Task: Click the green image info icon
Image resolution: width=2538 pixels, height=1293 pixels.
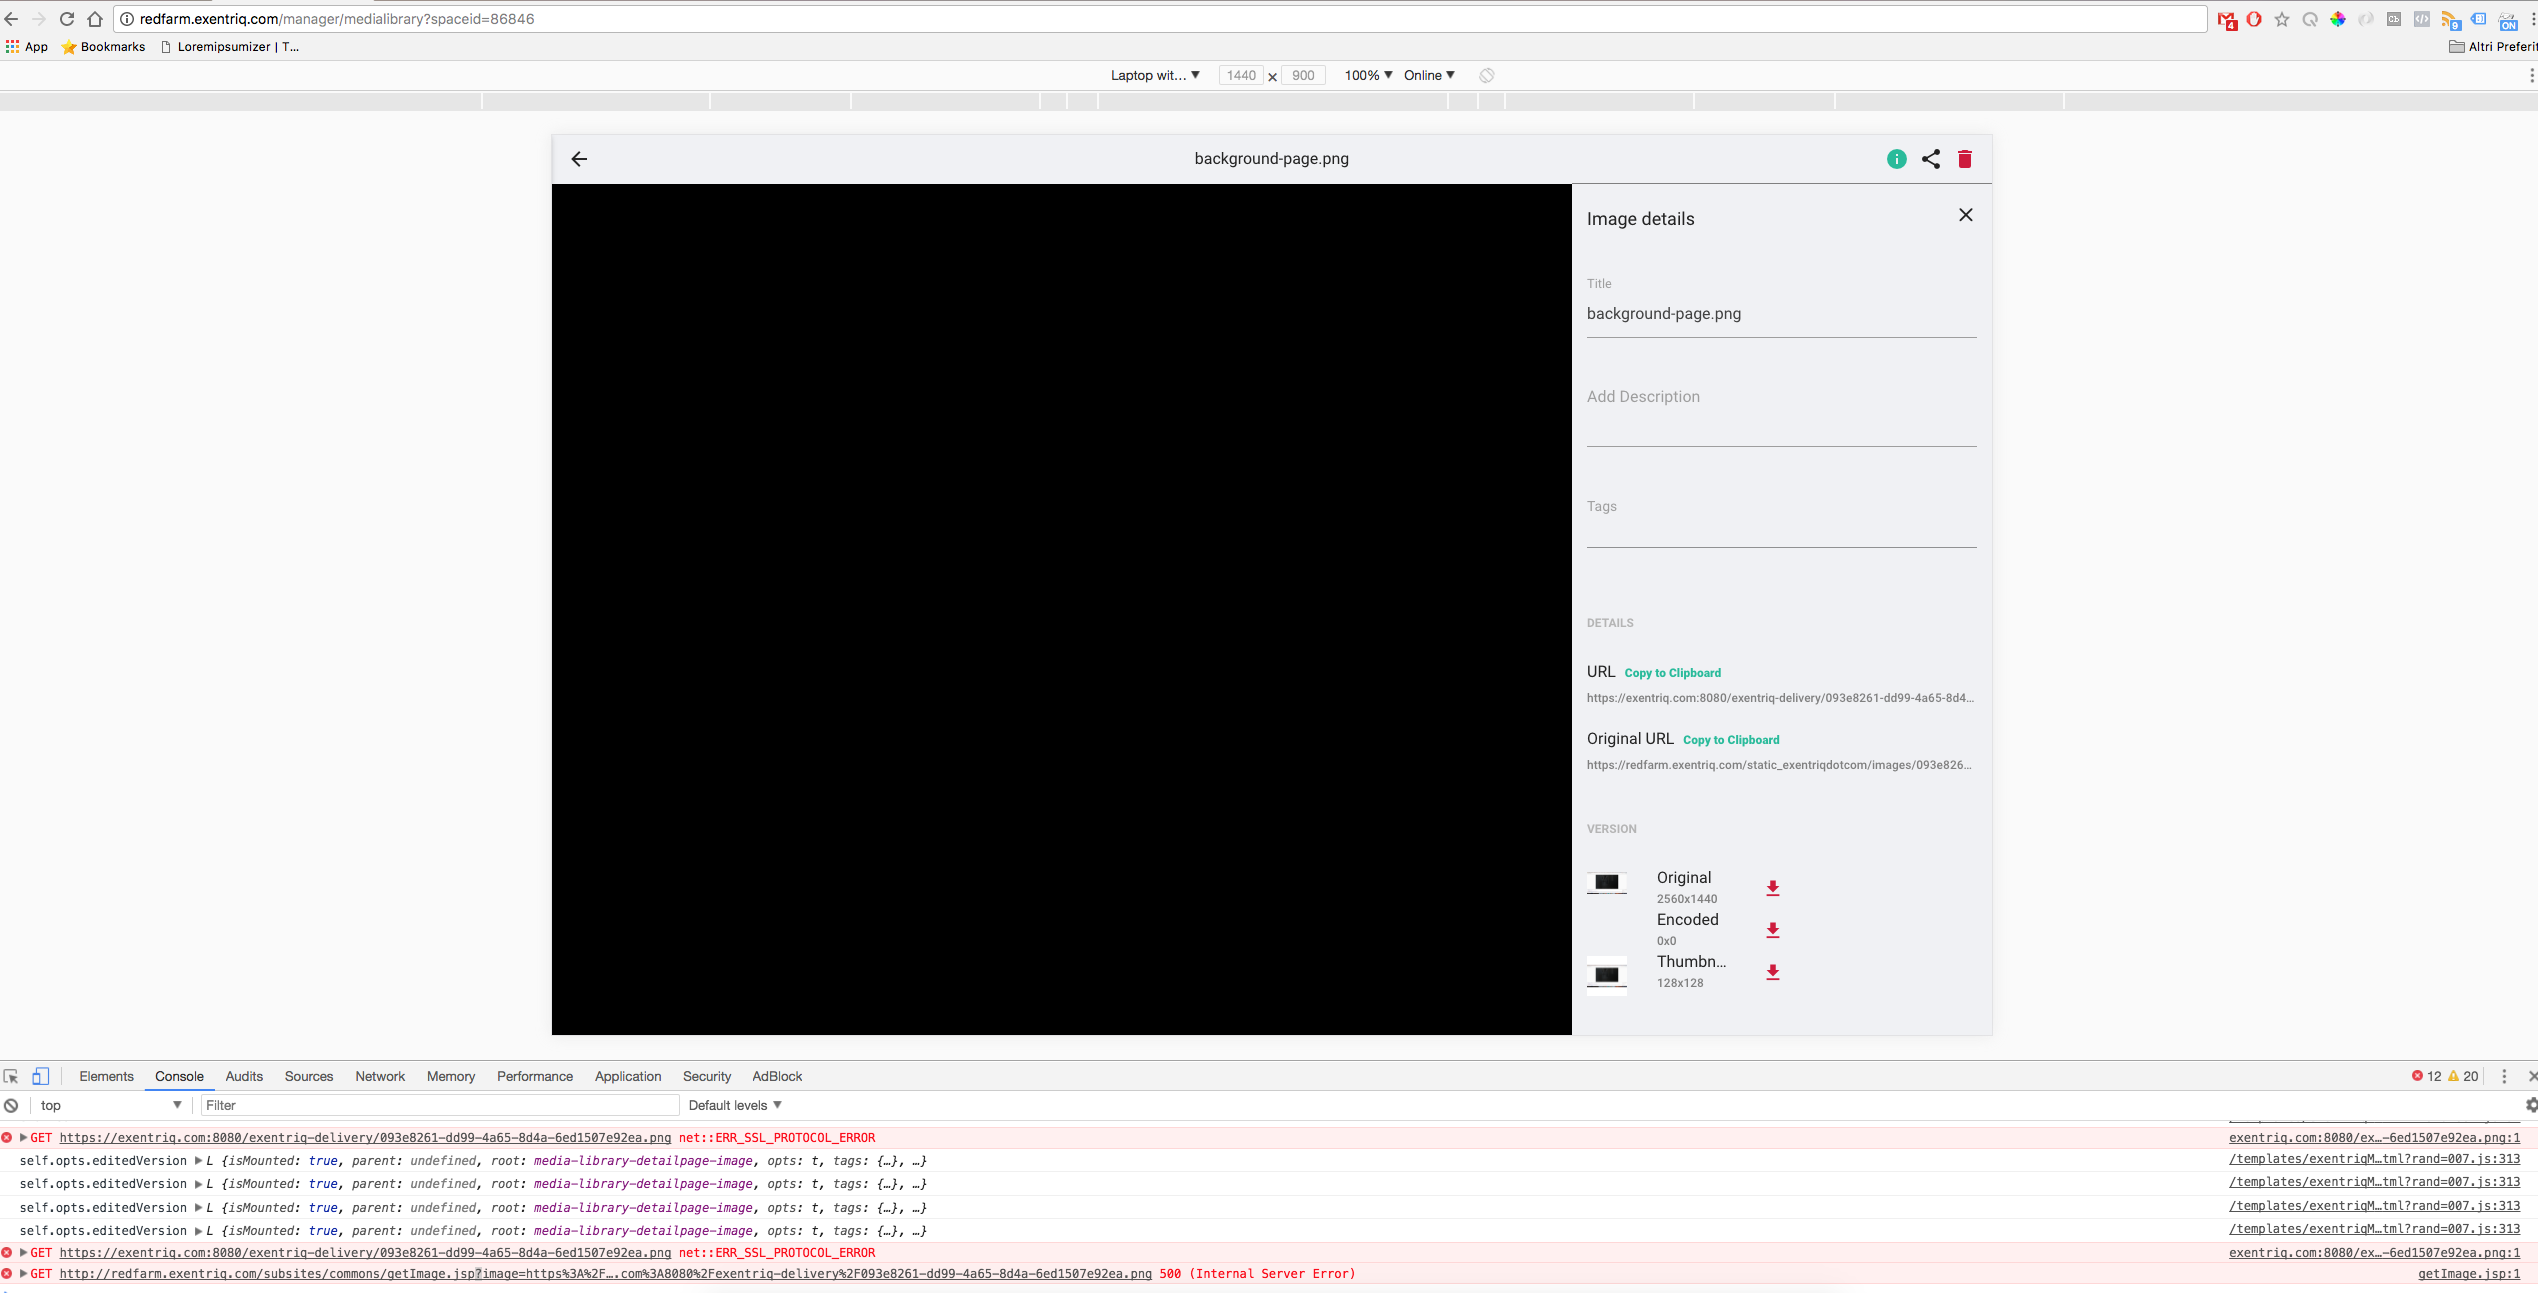Action: [1896, 159]
